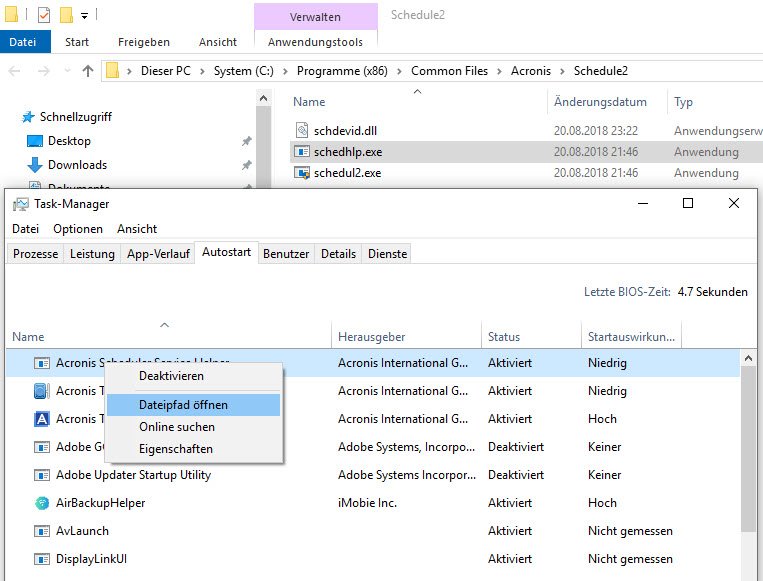Image resolution: width=763 pixels, height=581 pixels.
Task: Click Common Files in the address path
Action: tap(449, 71)
